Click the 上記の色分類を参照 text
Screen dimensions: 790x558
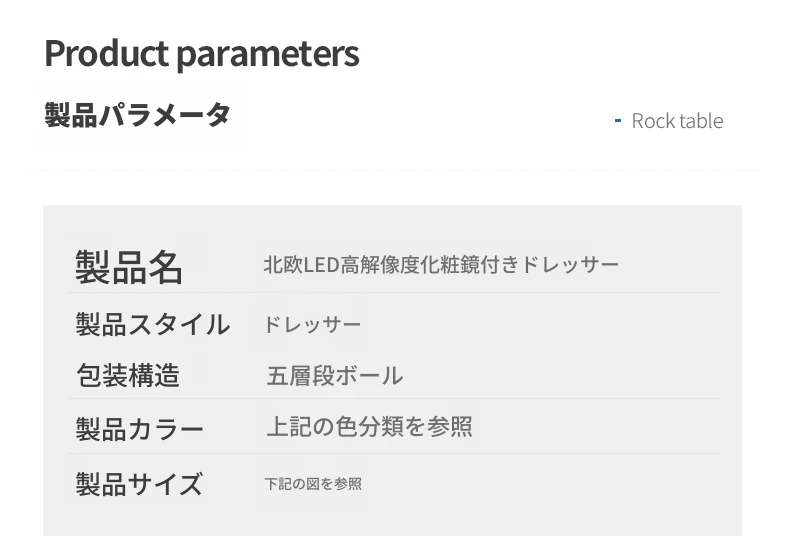[369, 427]
